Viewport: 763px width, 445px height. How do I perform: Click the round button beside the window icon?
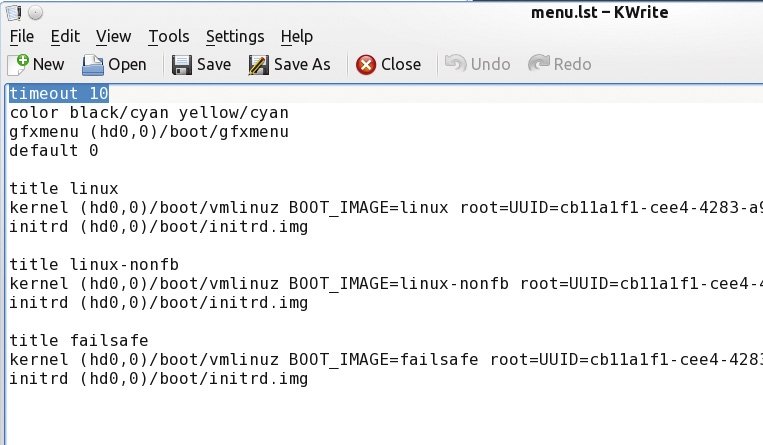(x=35, y=13)
